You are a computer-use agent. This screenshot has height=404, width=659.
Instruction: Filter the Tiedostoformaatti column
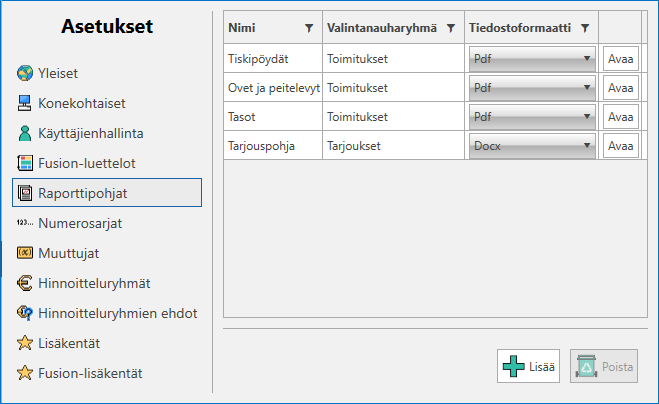coord(585,28)
